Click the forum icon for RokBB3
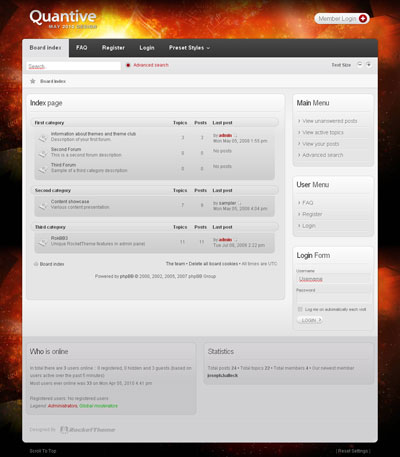The width and height of the screenshot is (400, 457). pos(43,243)
